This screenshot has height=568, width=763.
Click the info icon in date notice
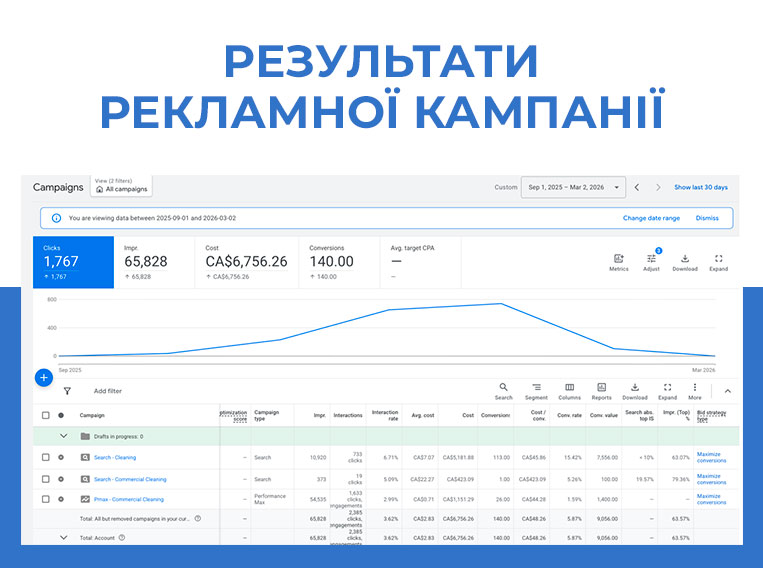[x=56, y=218]
